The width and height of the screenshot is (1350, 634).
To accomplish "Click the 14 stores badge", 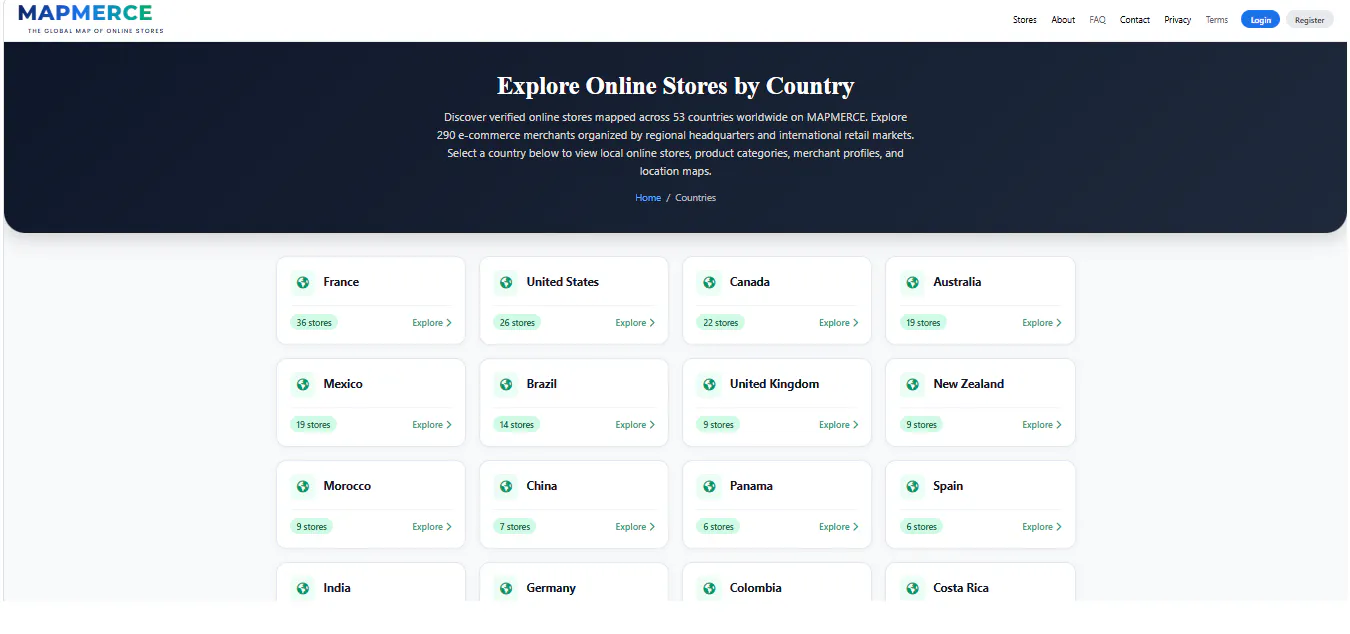I will pos(517,425).
